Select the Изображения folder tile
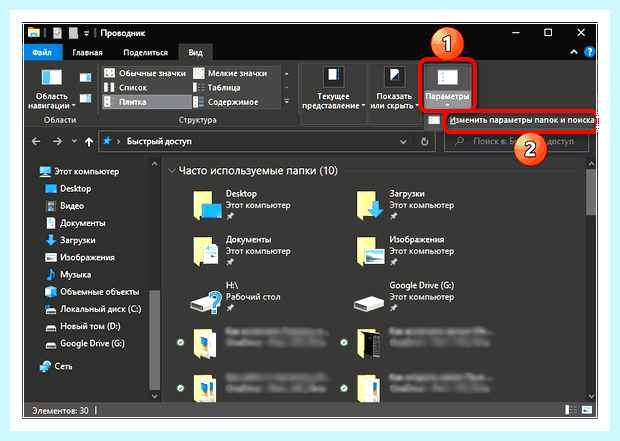This screenshot has width=620, height=441. (405, 250)
